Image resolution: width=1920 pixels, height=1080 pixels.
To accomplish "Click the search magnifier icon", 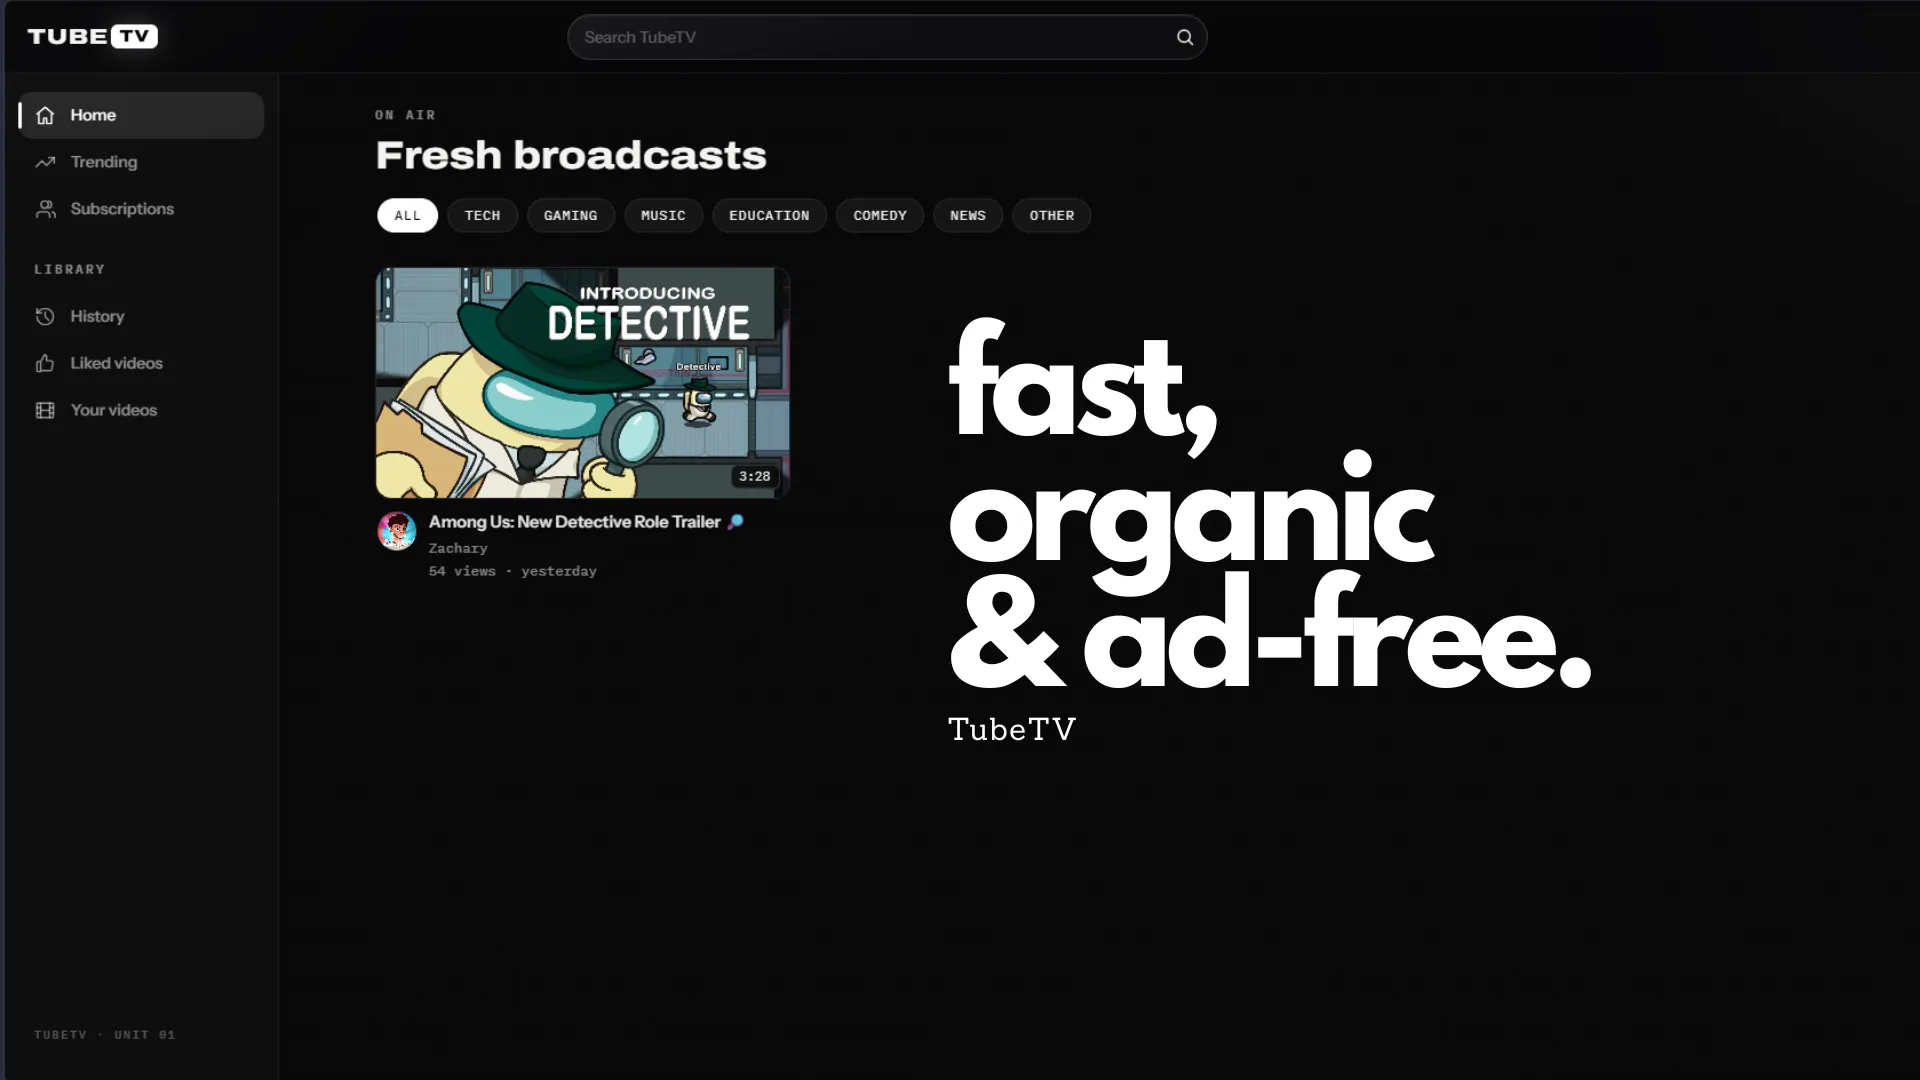I will 1185,37.
